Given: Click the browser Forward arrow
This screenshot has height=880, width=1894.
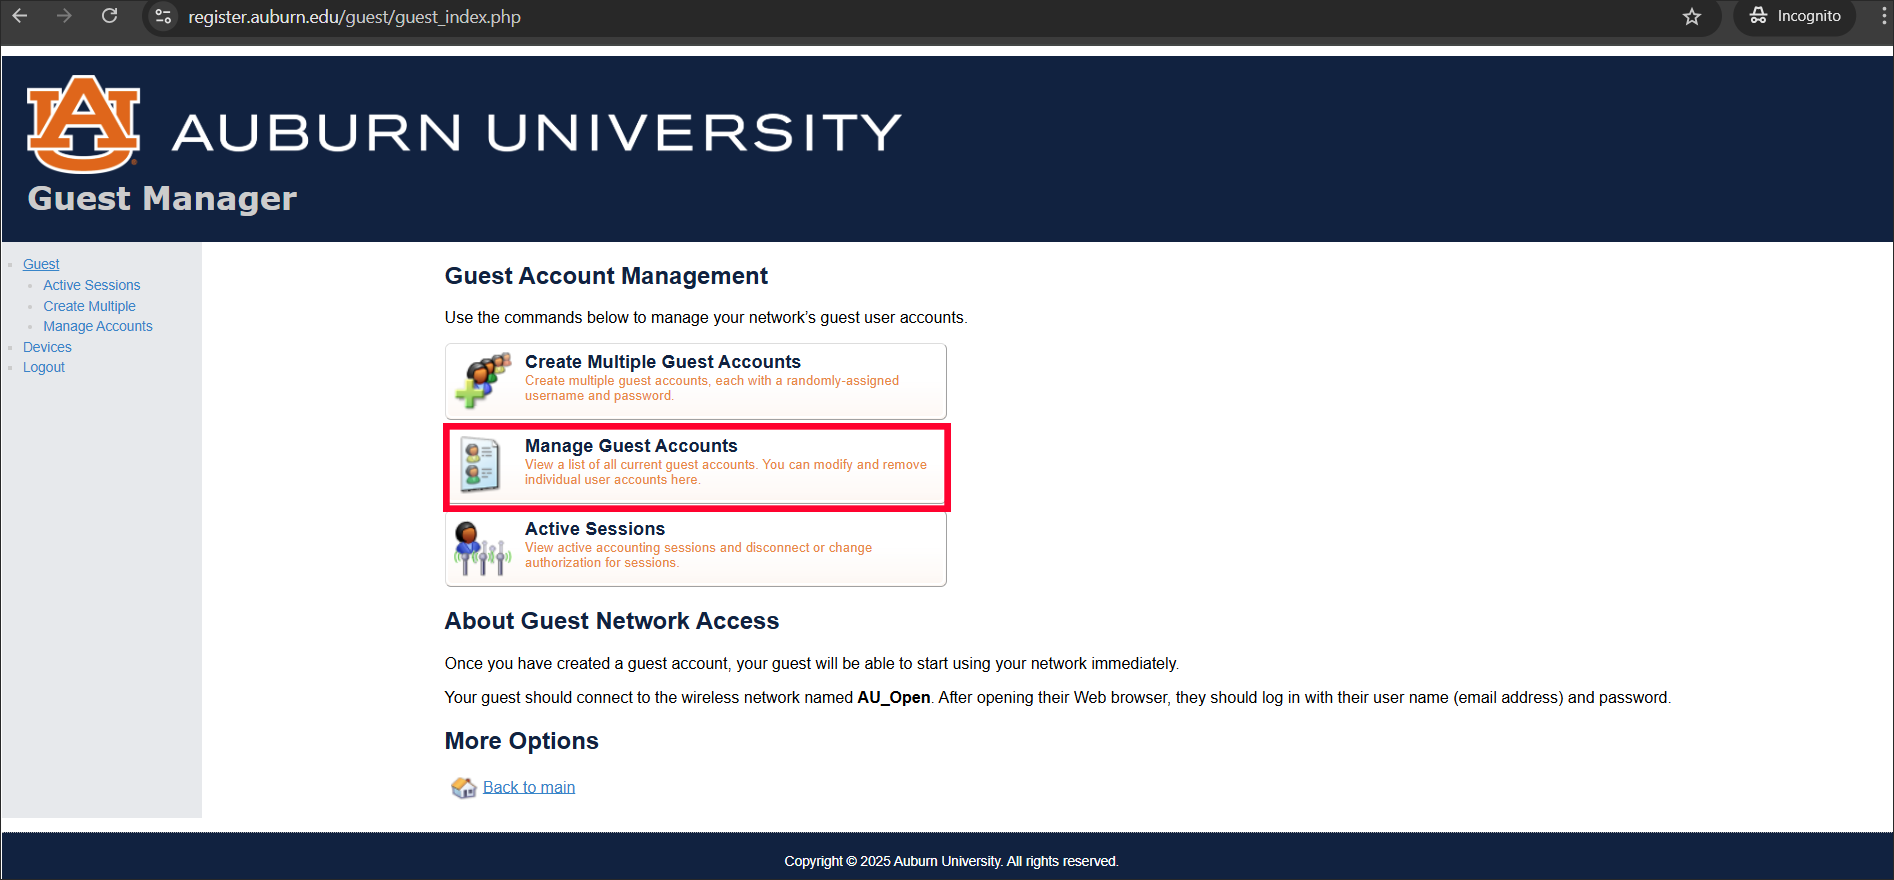Looking at the screenshot, I should [x=64, y=16].
